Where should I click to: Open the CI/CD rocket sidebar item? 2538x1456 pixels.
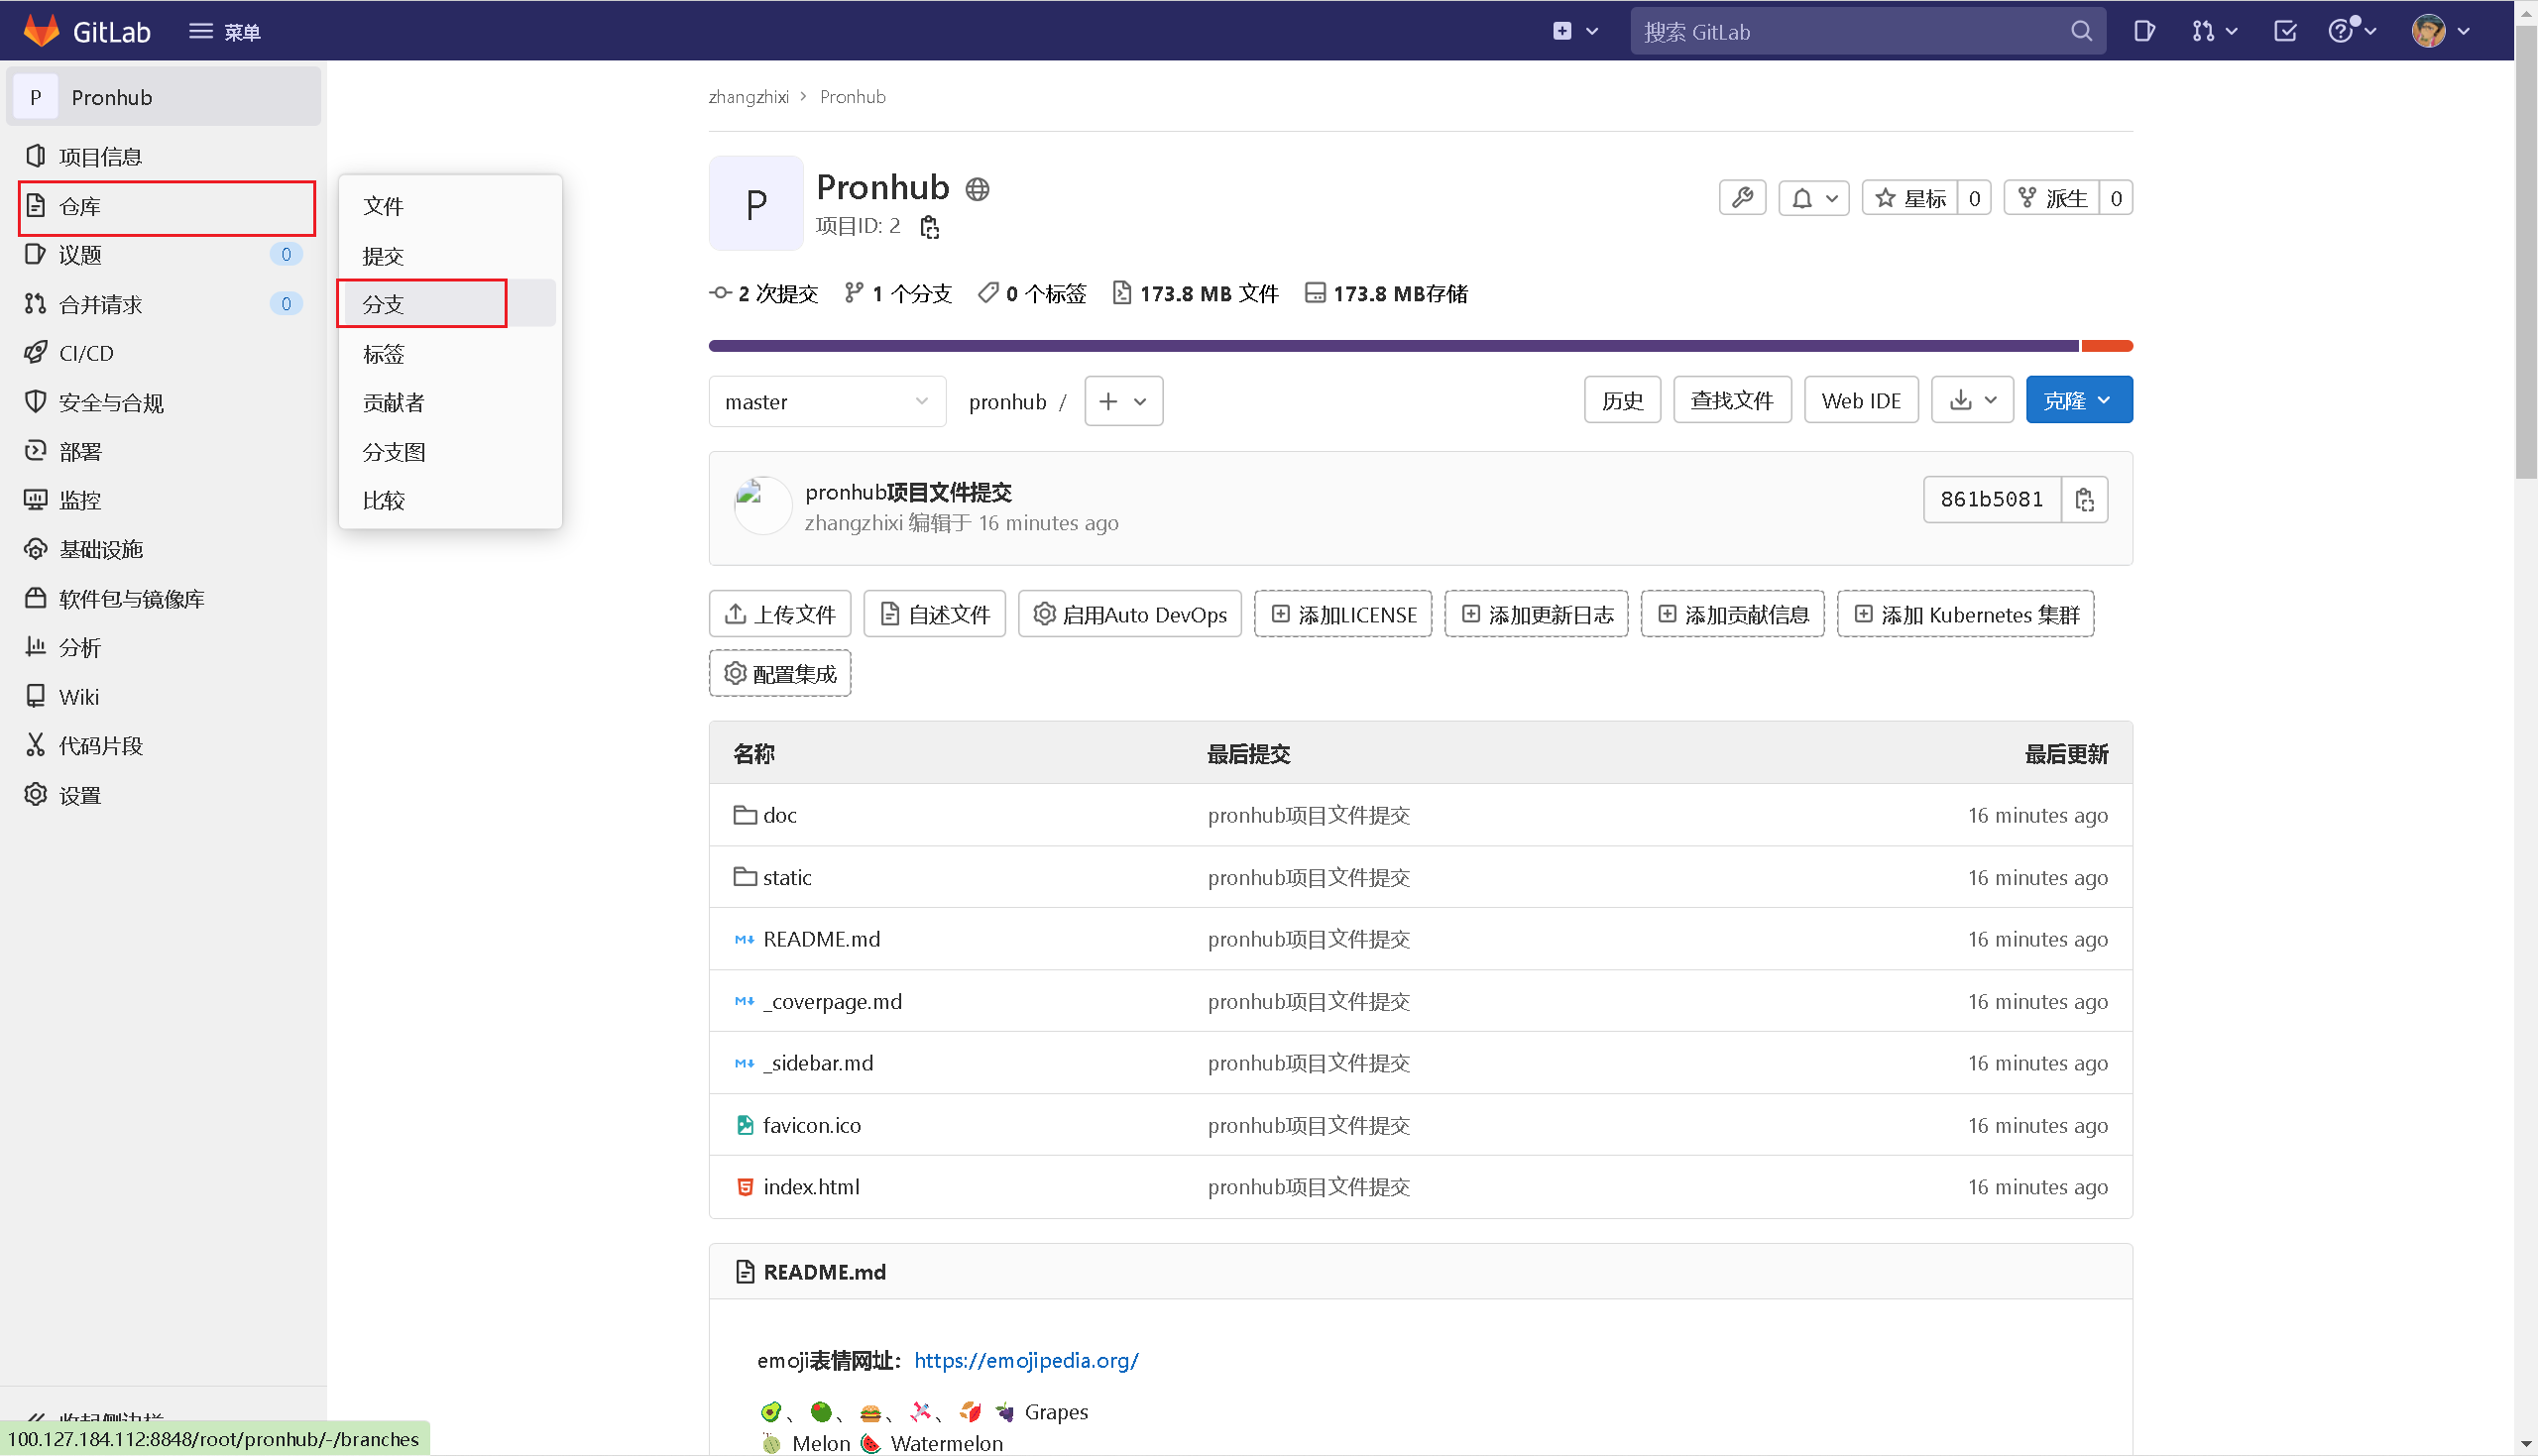pyautogui.click(x=86, y=353)
